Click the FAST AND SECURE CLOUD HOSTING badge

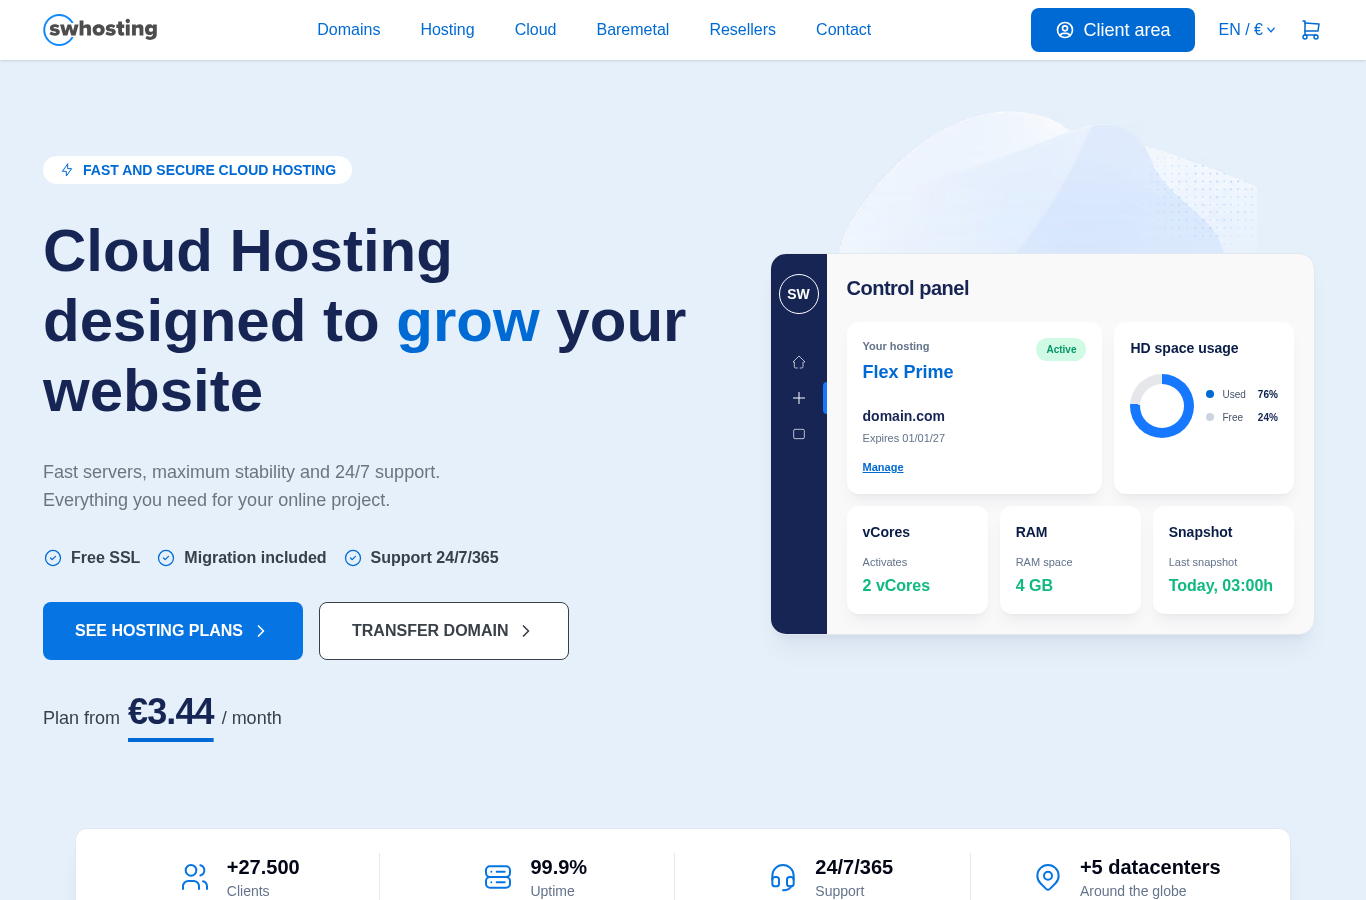(197, 170)
